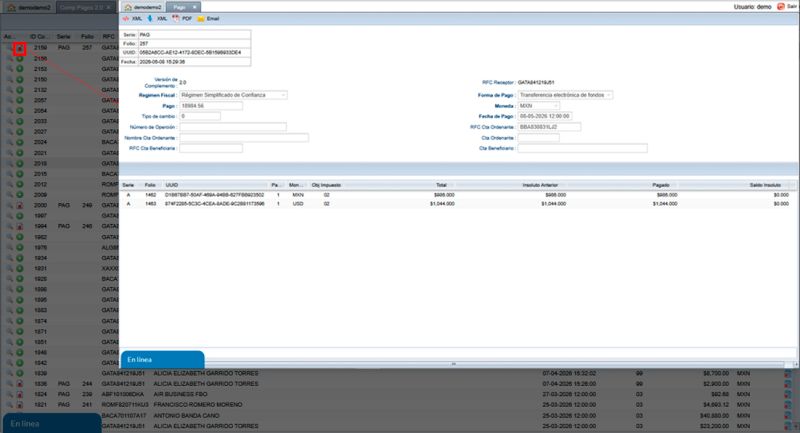This screenshot has height=433, width=800.
Task: Open the Forma de Pago dropdown
Action: (x=565, y=95)
